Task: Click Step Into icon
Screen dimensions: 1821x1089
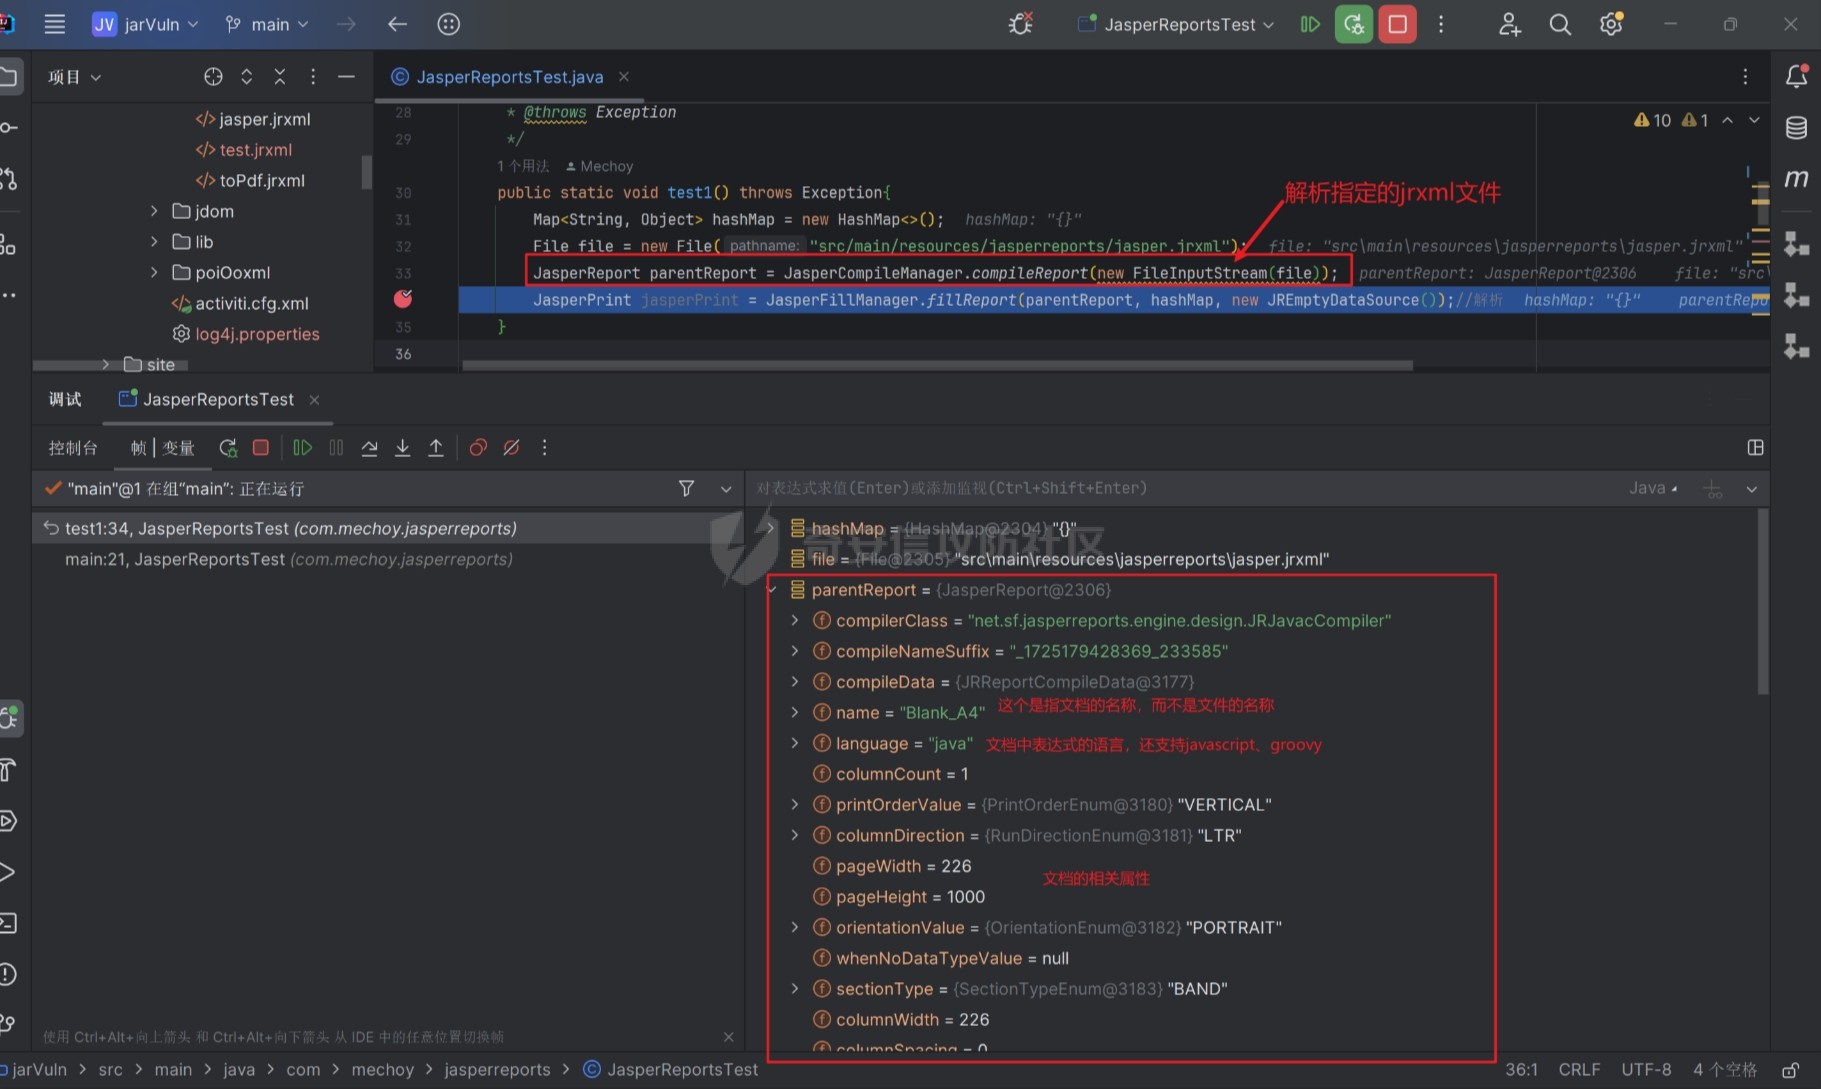Action: [x=402, y=448]
